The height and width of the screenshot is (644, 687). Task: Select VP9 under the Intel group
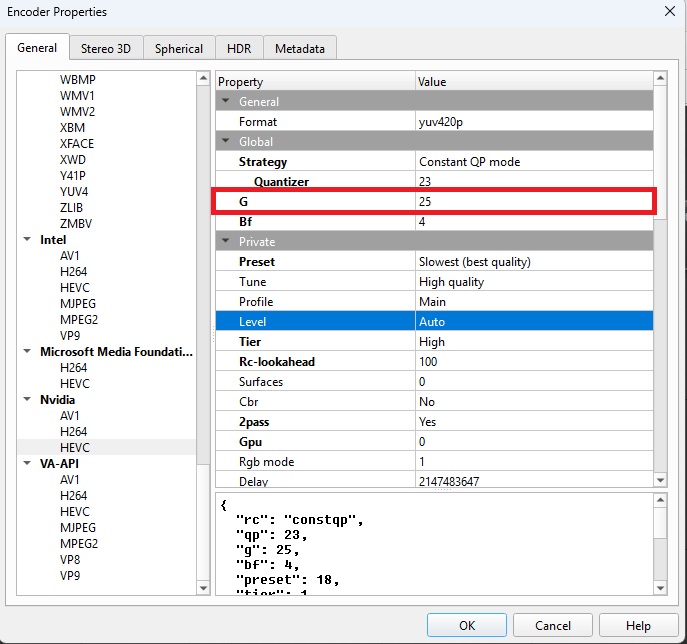pos(70,336)
